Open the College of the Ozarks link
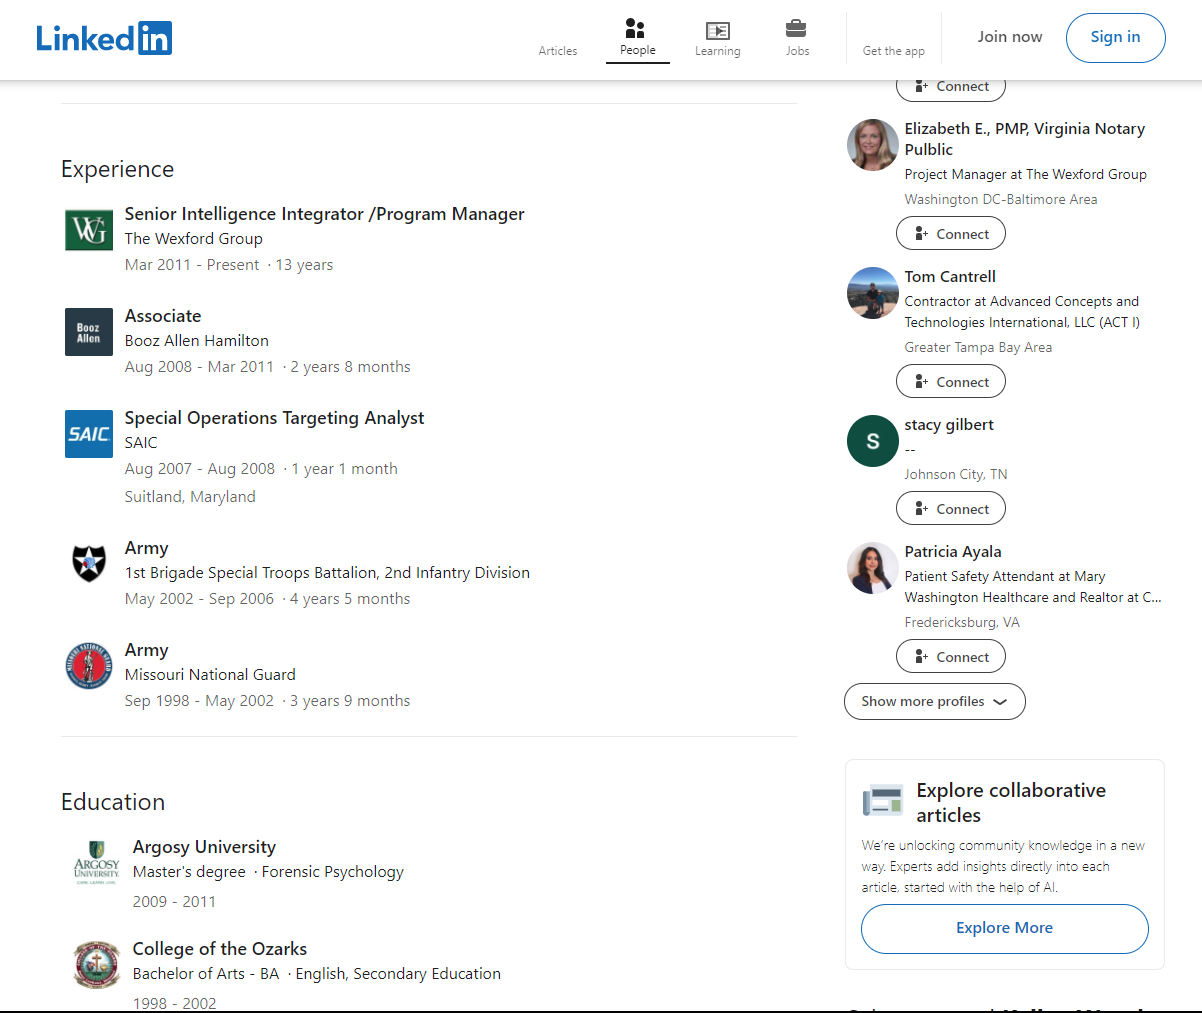 click(x=220, y=949)
